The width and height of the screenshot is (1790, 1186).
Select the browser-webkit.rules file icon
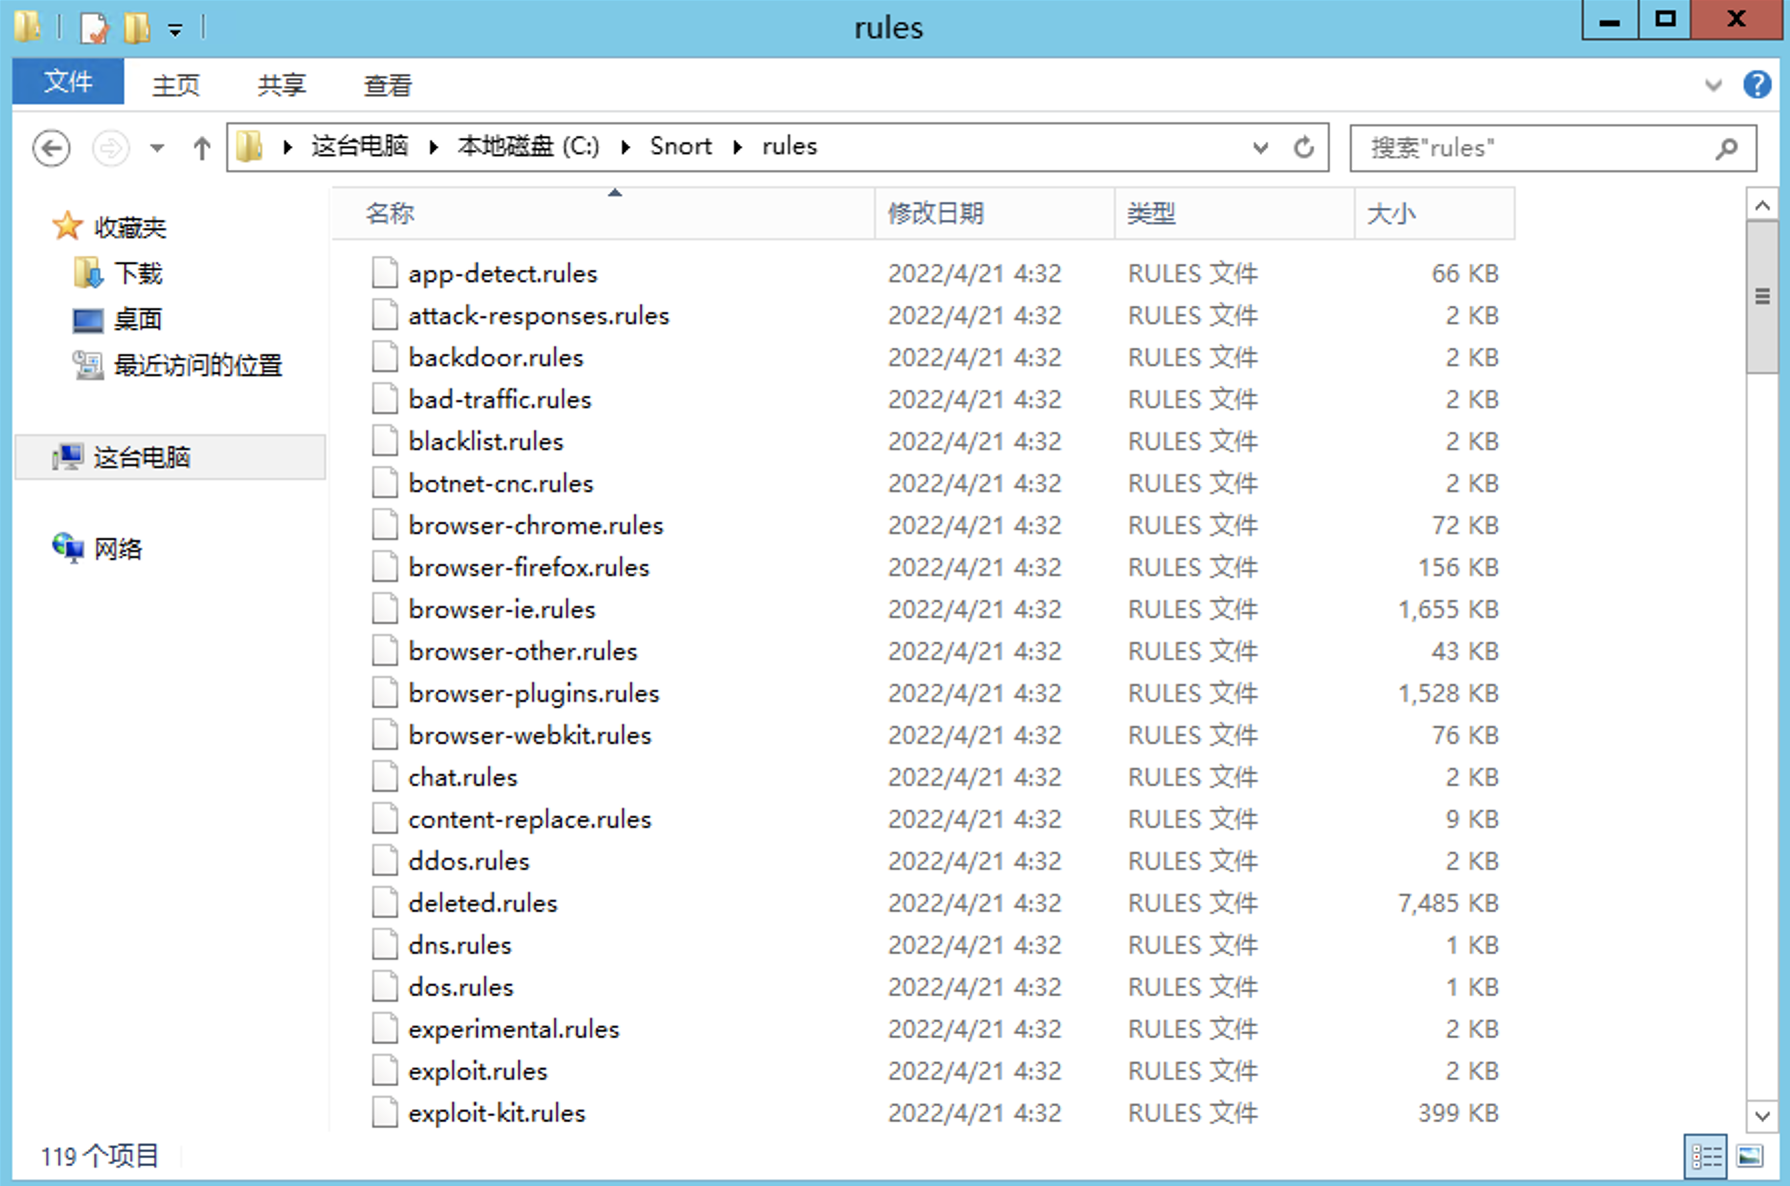tap(385, 735)
